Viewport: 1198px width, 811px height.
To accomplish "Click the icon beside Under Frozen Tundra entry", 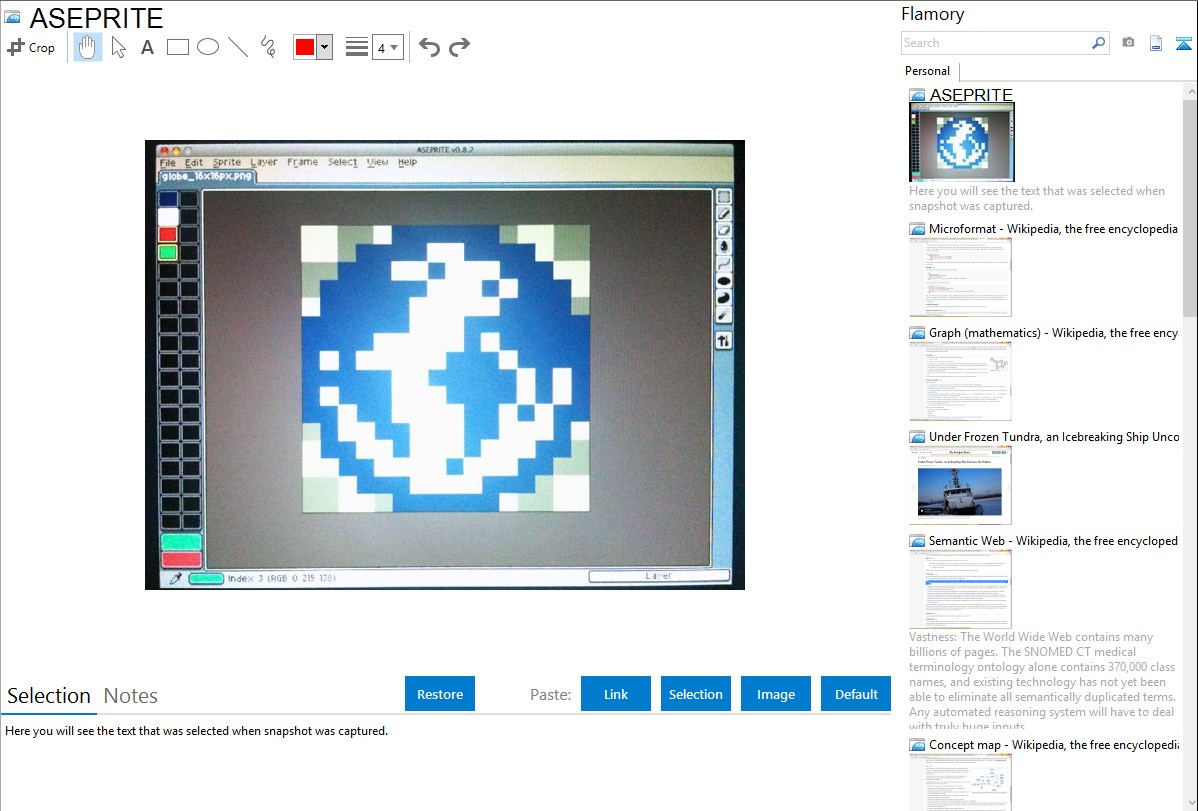I will (917, 437).
